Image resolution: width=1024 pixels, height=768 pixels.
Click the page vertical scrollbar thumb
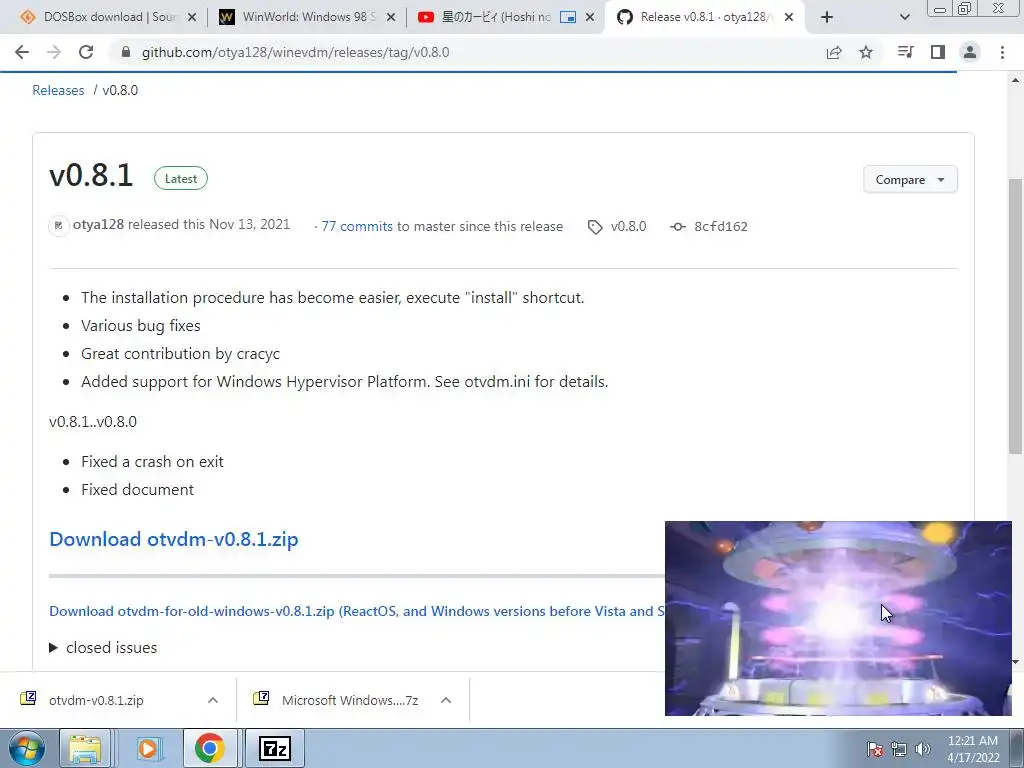[x=1015, y=315]
